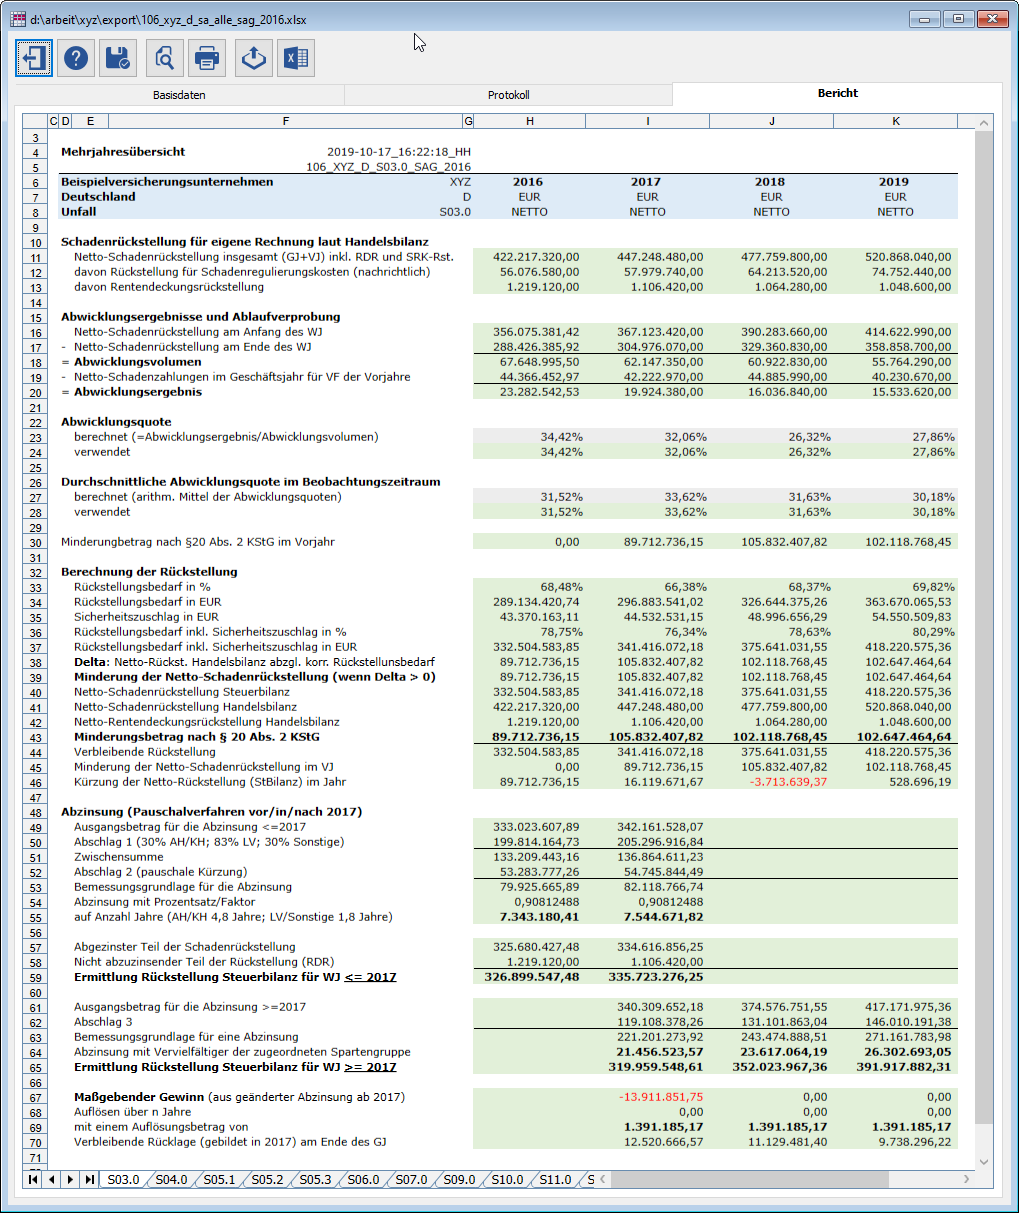Click the exit/leave window icon

34,58
